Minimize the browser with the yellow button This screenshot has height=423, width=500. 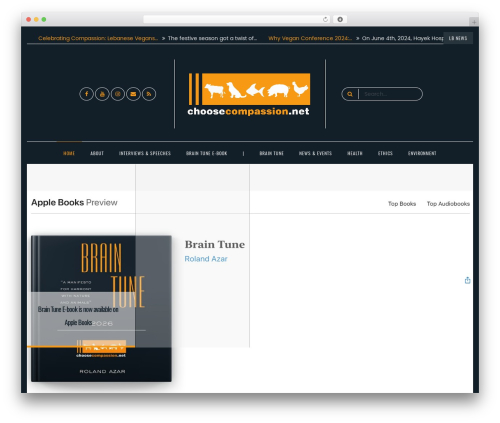pyautogui.click(x=36, y=19)
